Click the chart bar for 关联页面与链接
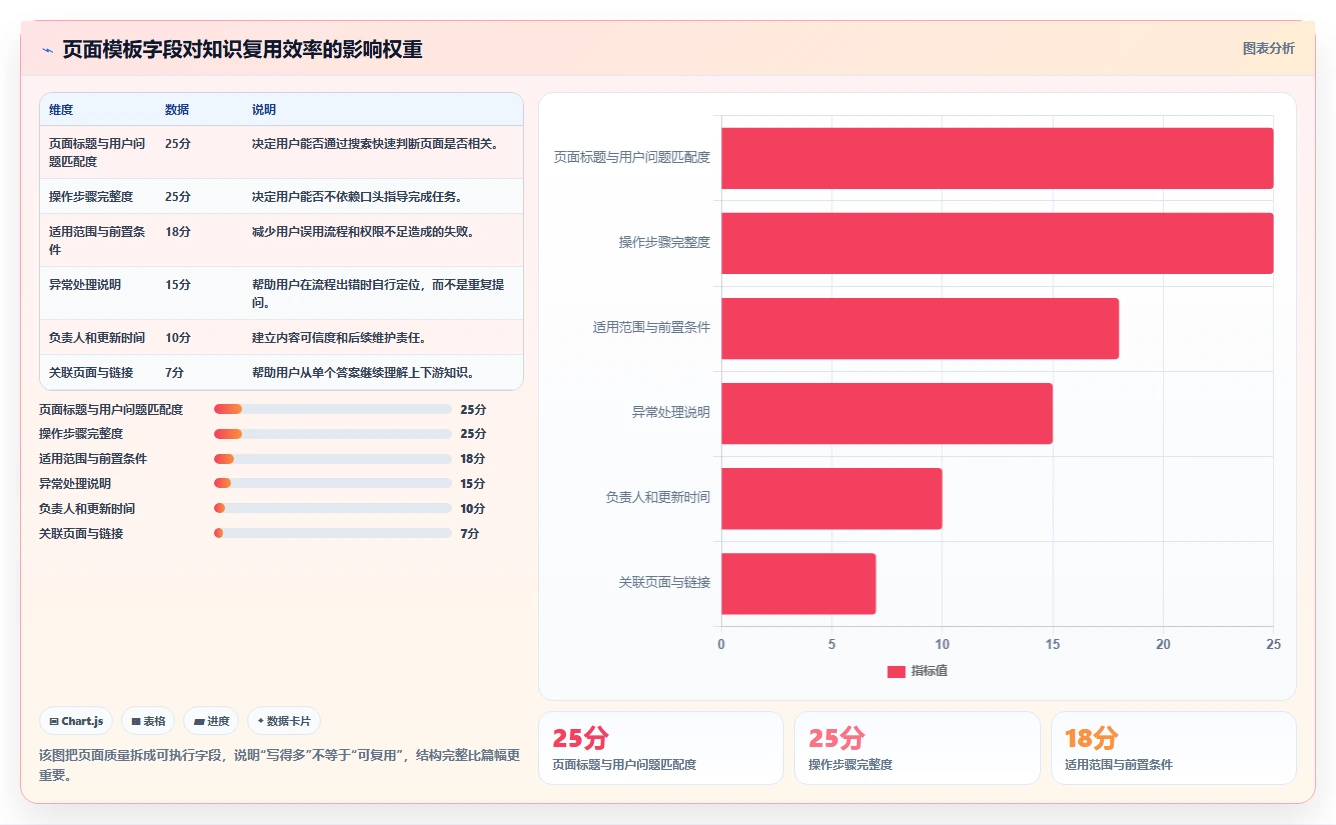The width and height of the screenshot is (1336, 825). click(x=799, y=583)
